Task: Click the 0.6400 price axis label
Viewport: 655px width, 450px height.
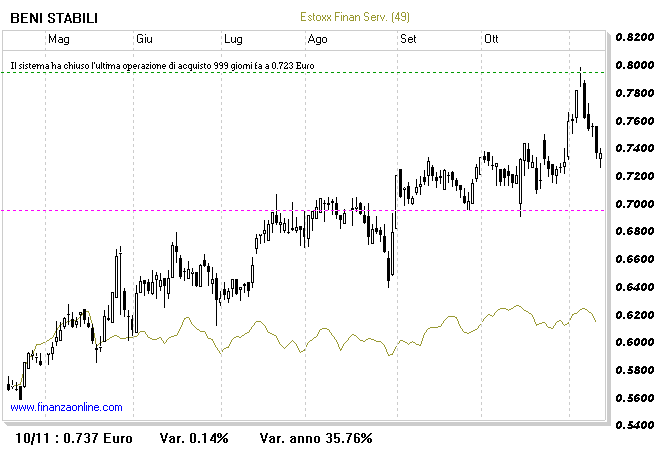Action: click(x=635, y=287)
